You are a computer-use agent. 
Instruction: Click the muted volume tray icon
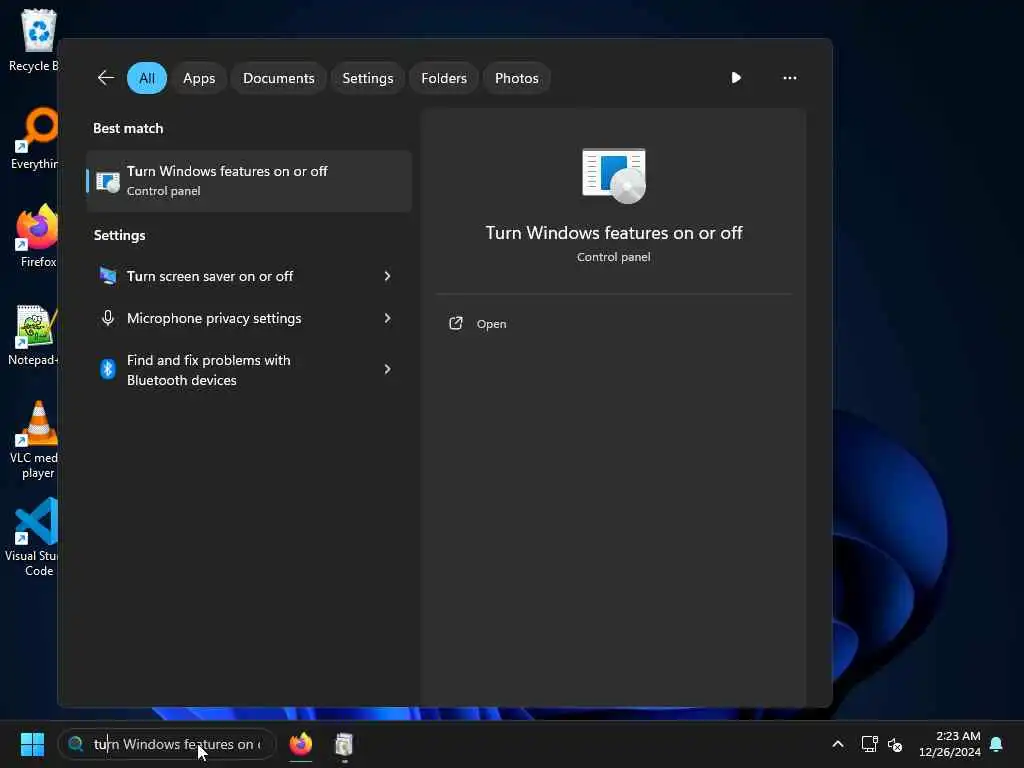[895, 744]
